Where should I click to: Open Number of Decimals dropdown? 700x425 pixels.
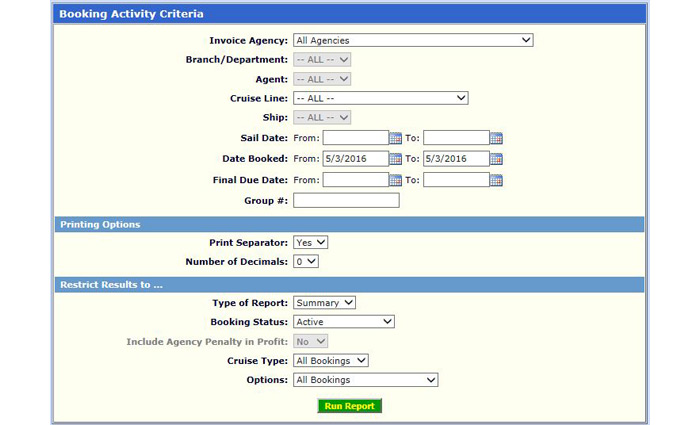tap(306, 262)
